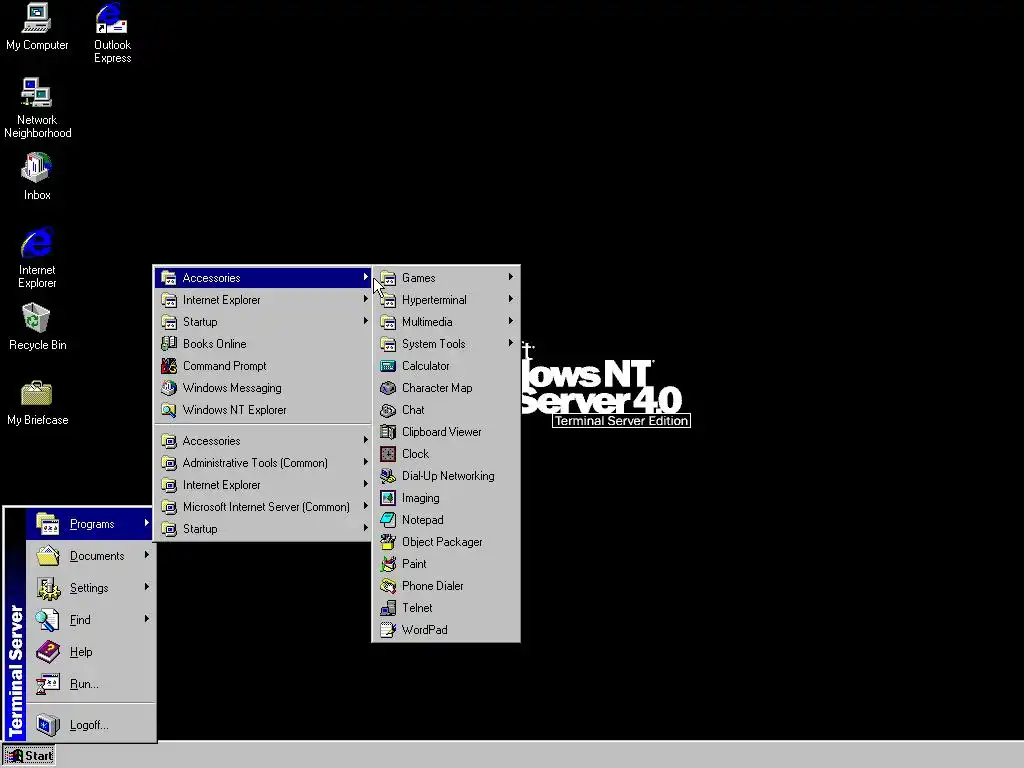Expand upper Internet Explorer program group

point(263,300)
